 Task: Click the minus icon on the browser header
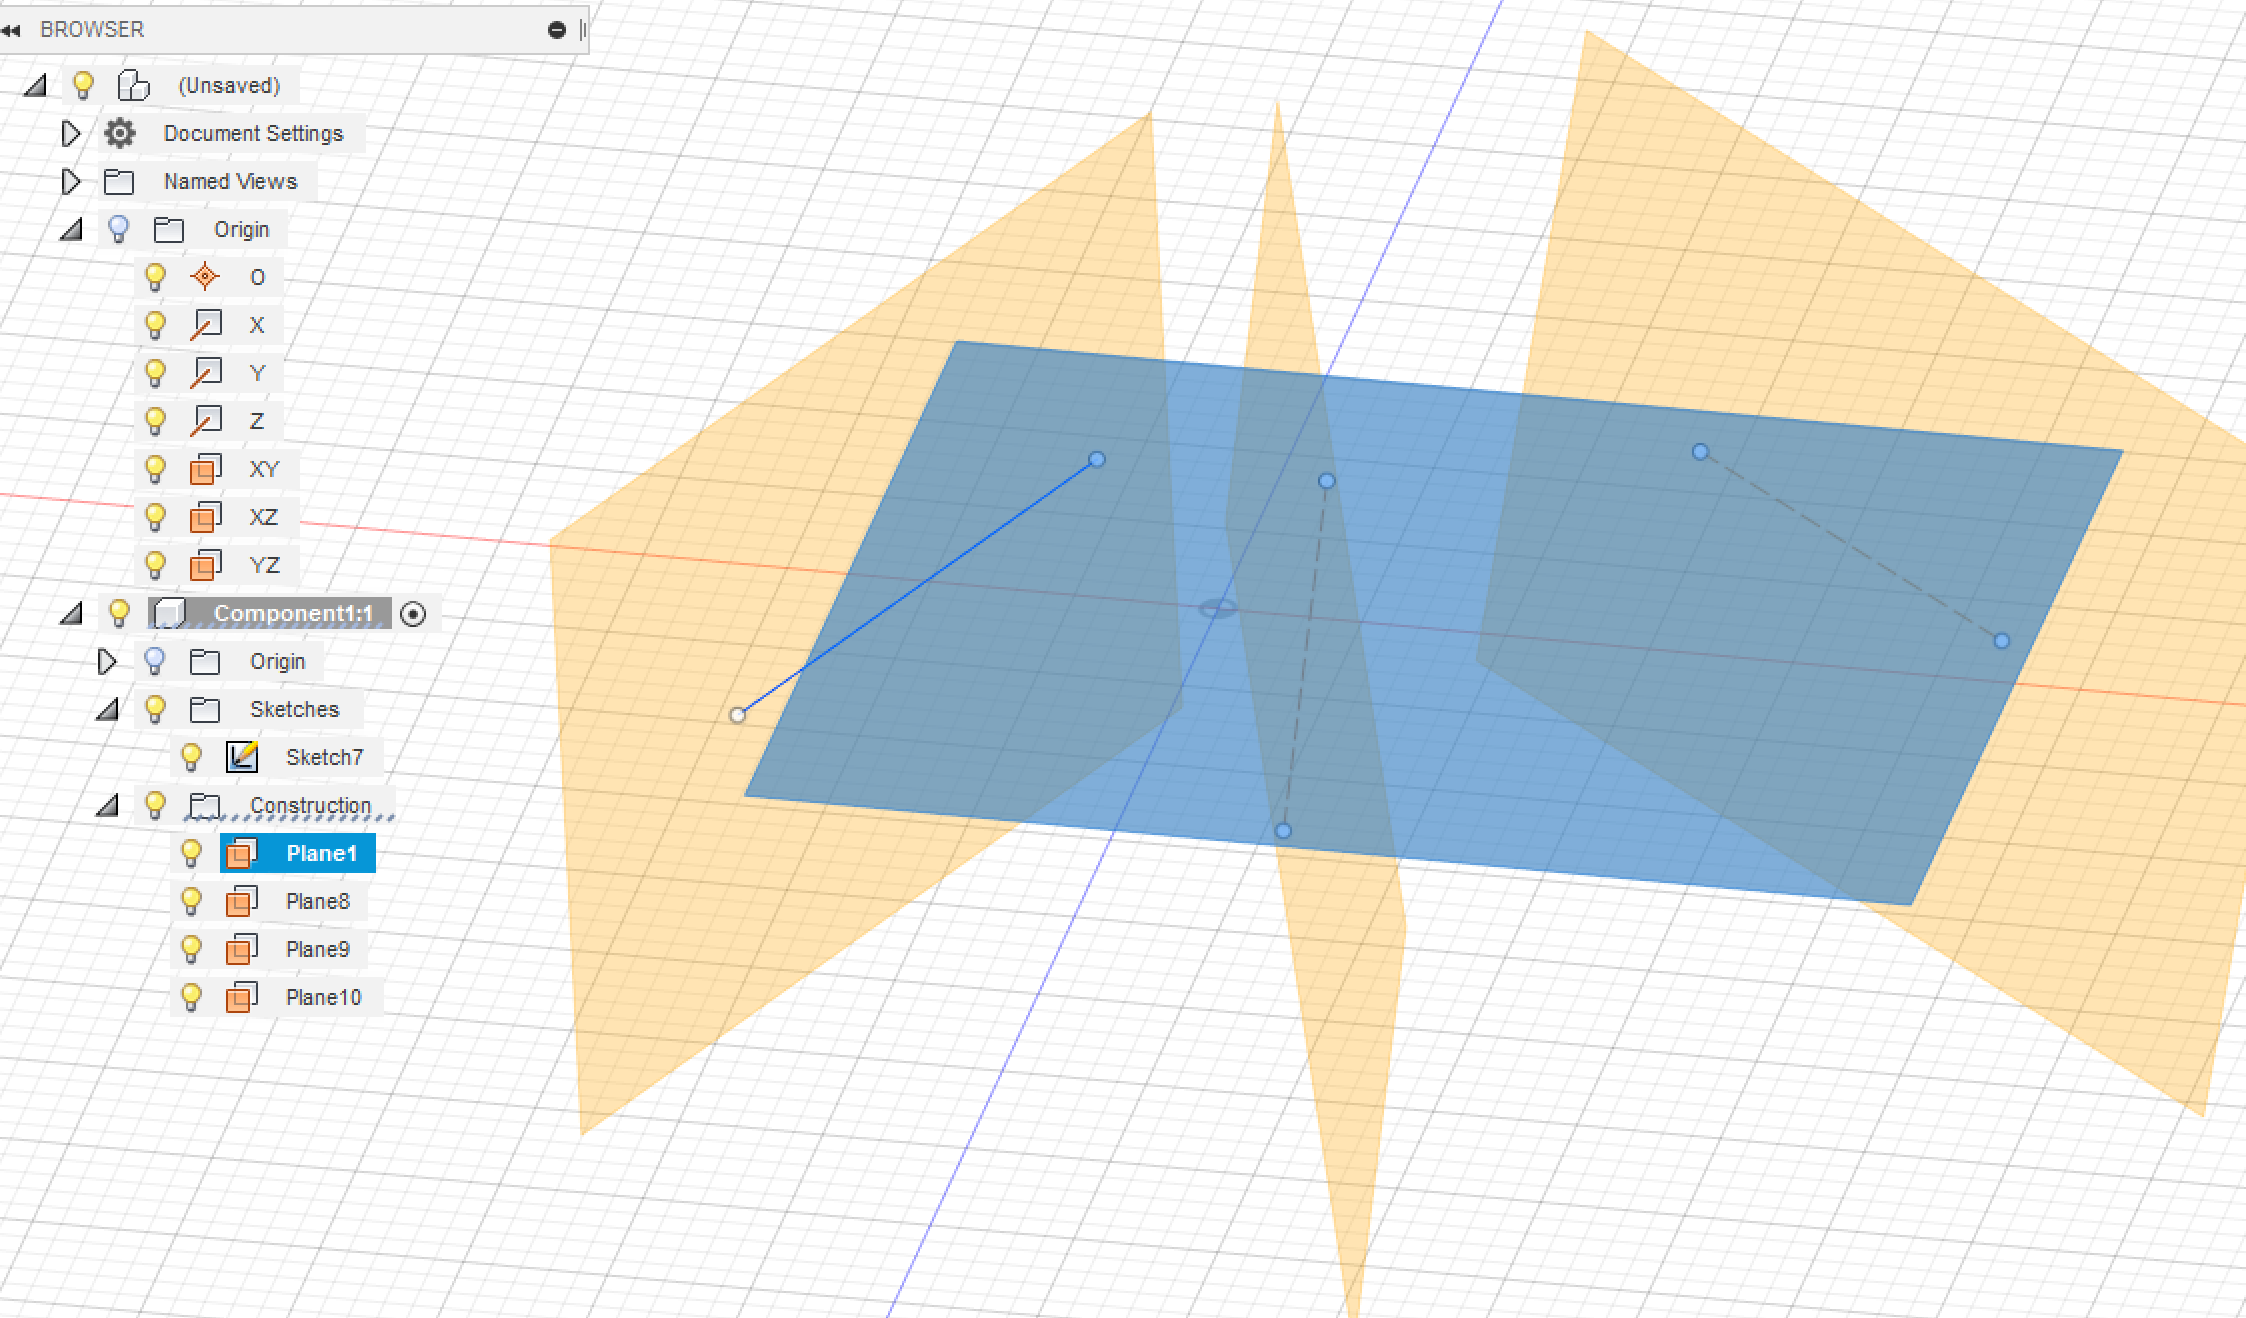click(557, 30)
